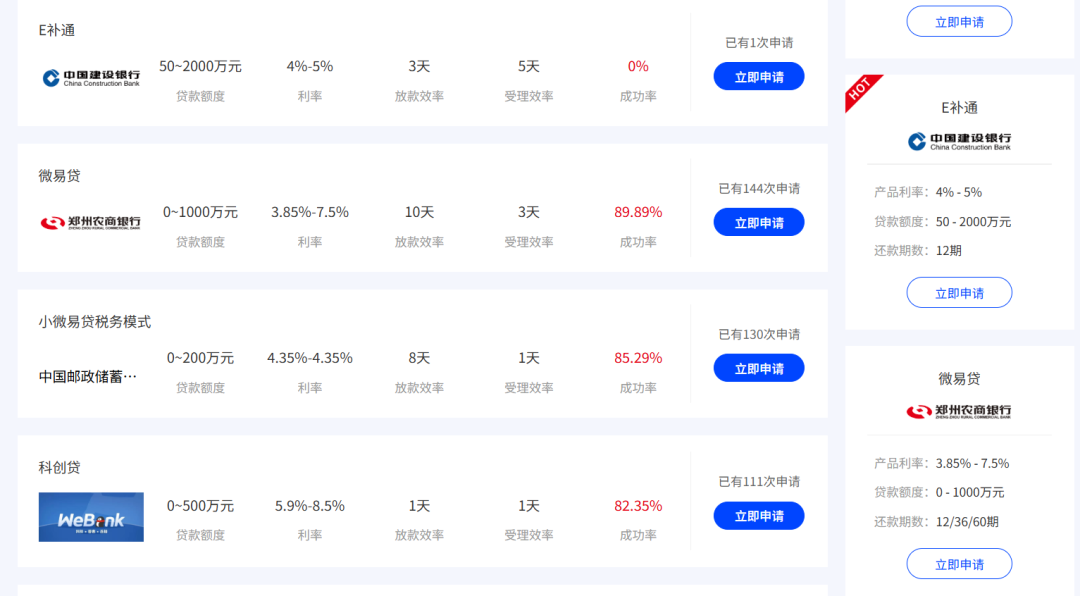Screen dimensions: 1080x596
Task: Click outlined 立即申请 button in sidebar E补通 card
Action: tap(959, 293)
